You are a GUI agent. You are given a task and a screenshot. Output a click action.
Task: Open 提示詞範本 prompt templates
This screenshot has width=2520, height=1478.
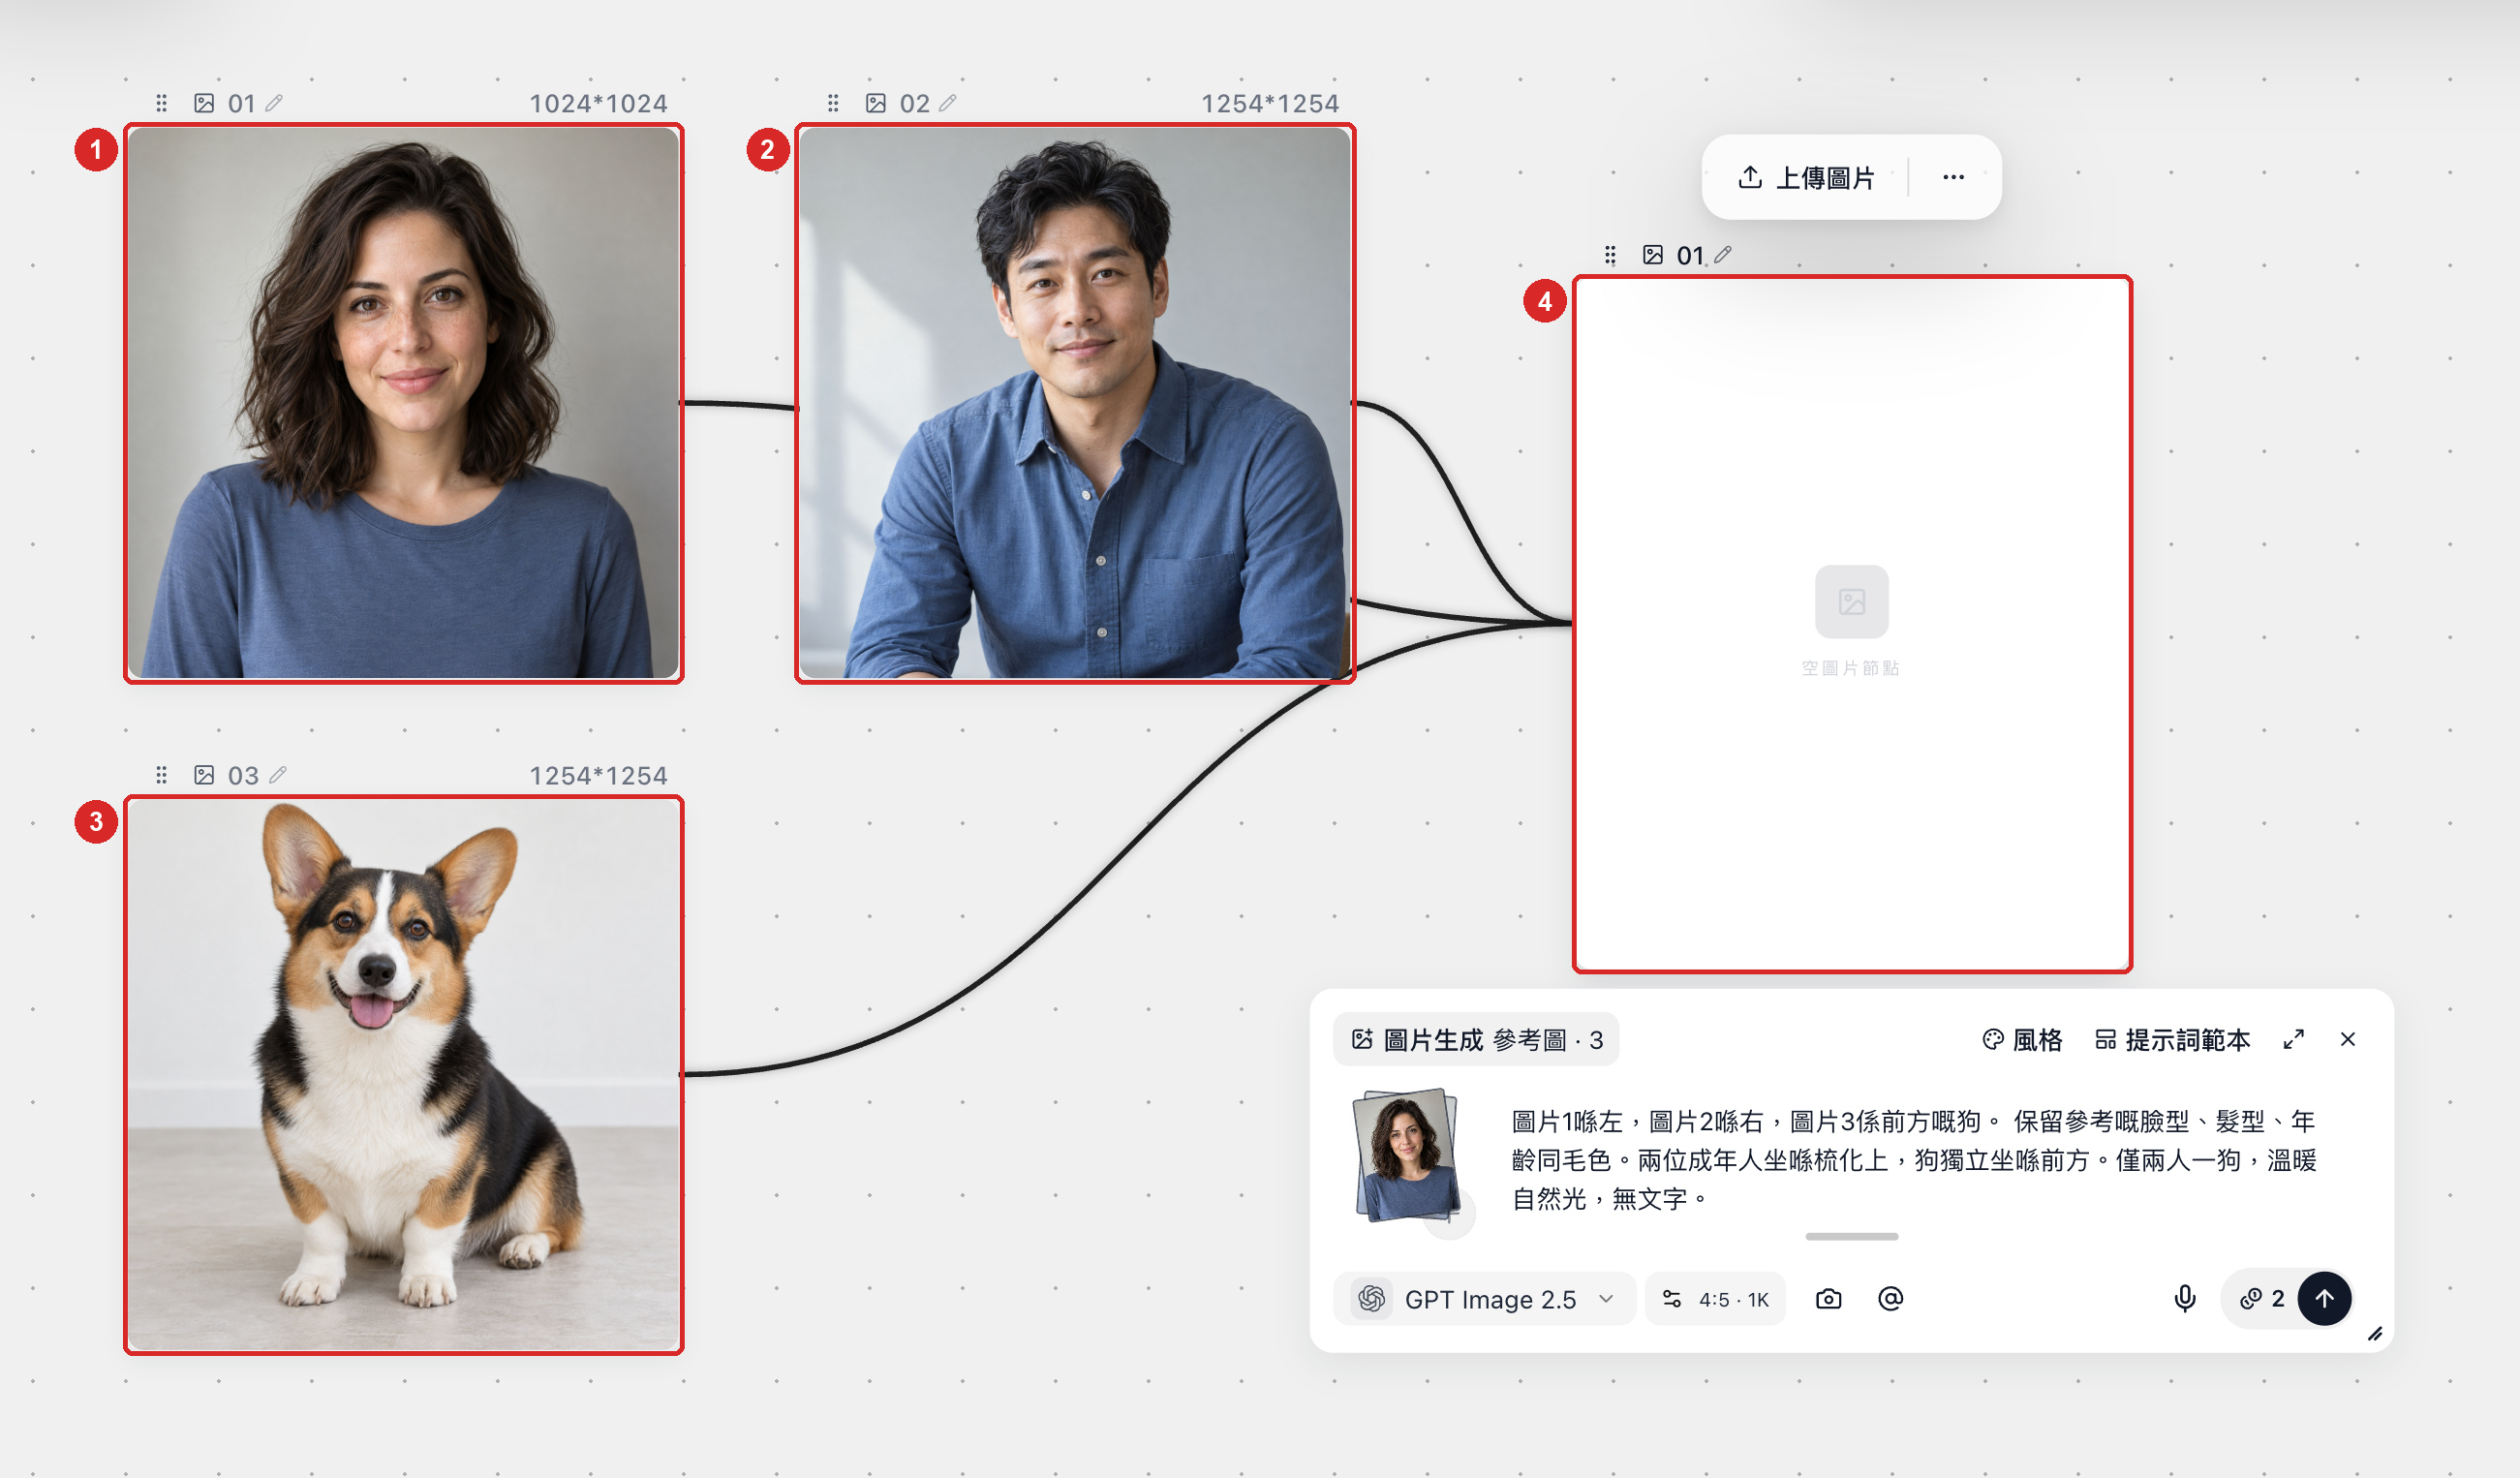point(2172,1040)
